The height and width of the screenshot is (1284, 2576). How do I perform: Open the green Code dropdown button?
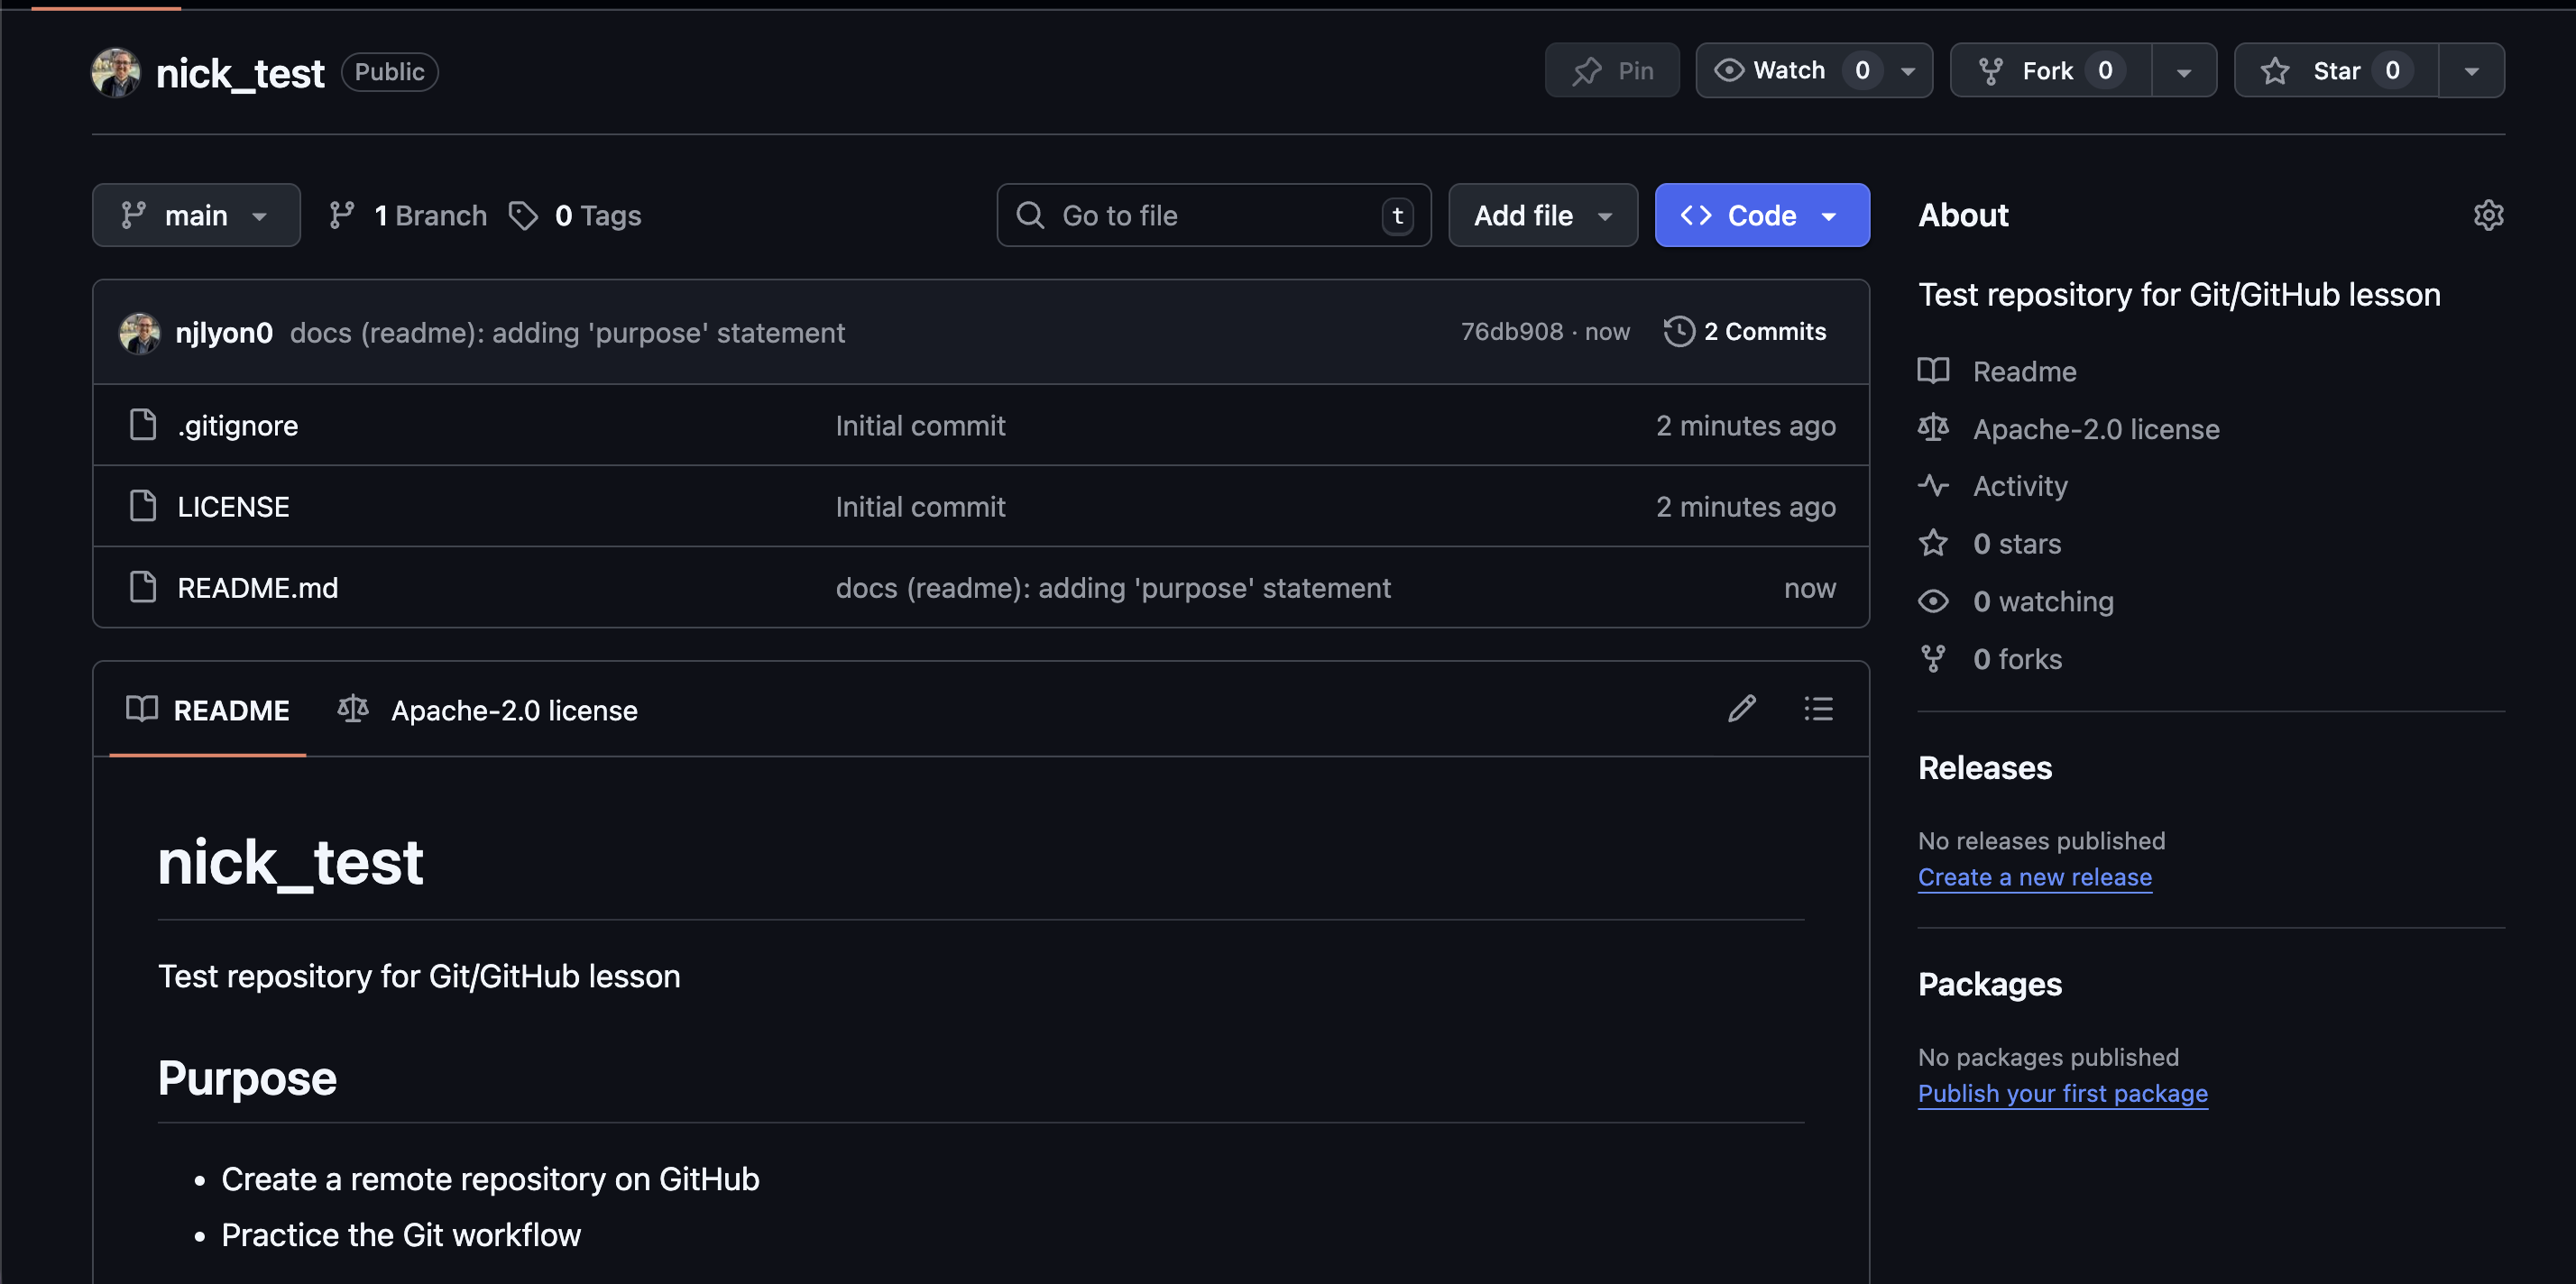[1762, 215]
